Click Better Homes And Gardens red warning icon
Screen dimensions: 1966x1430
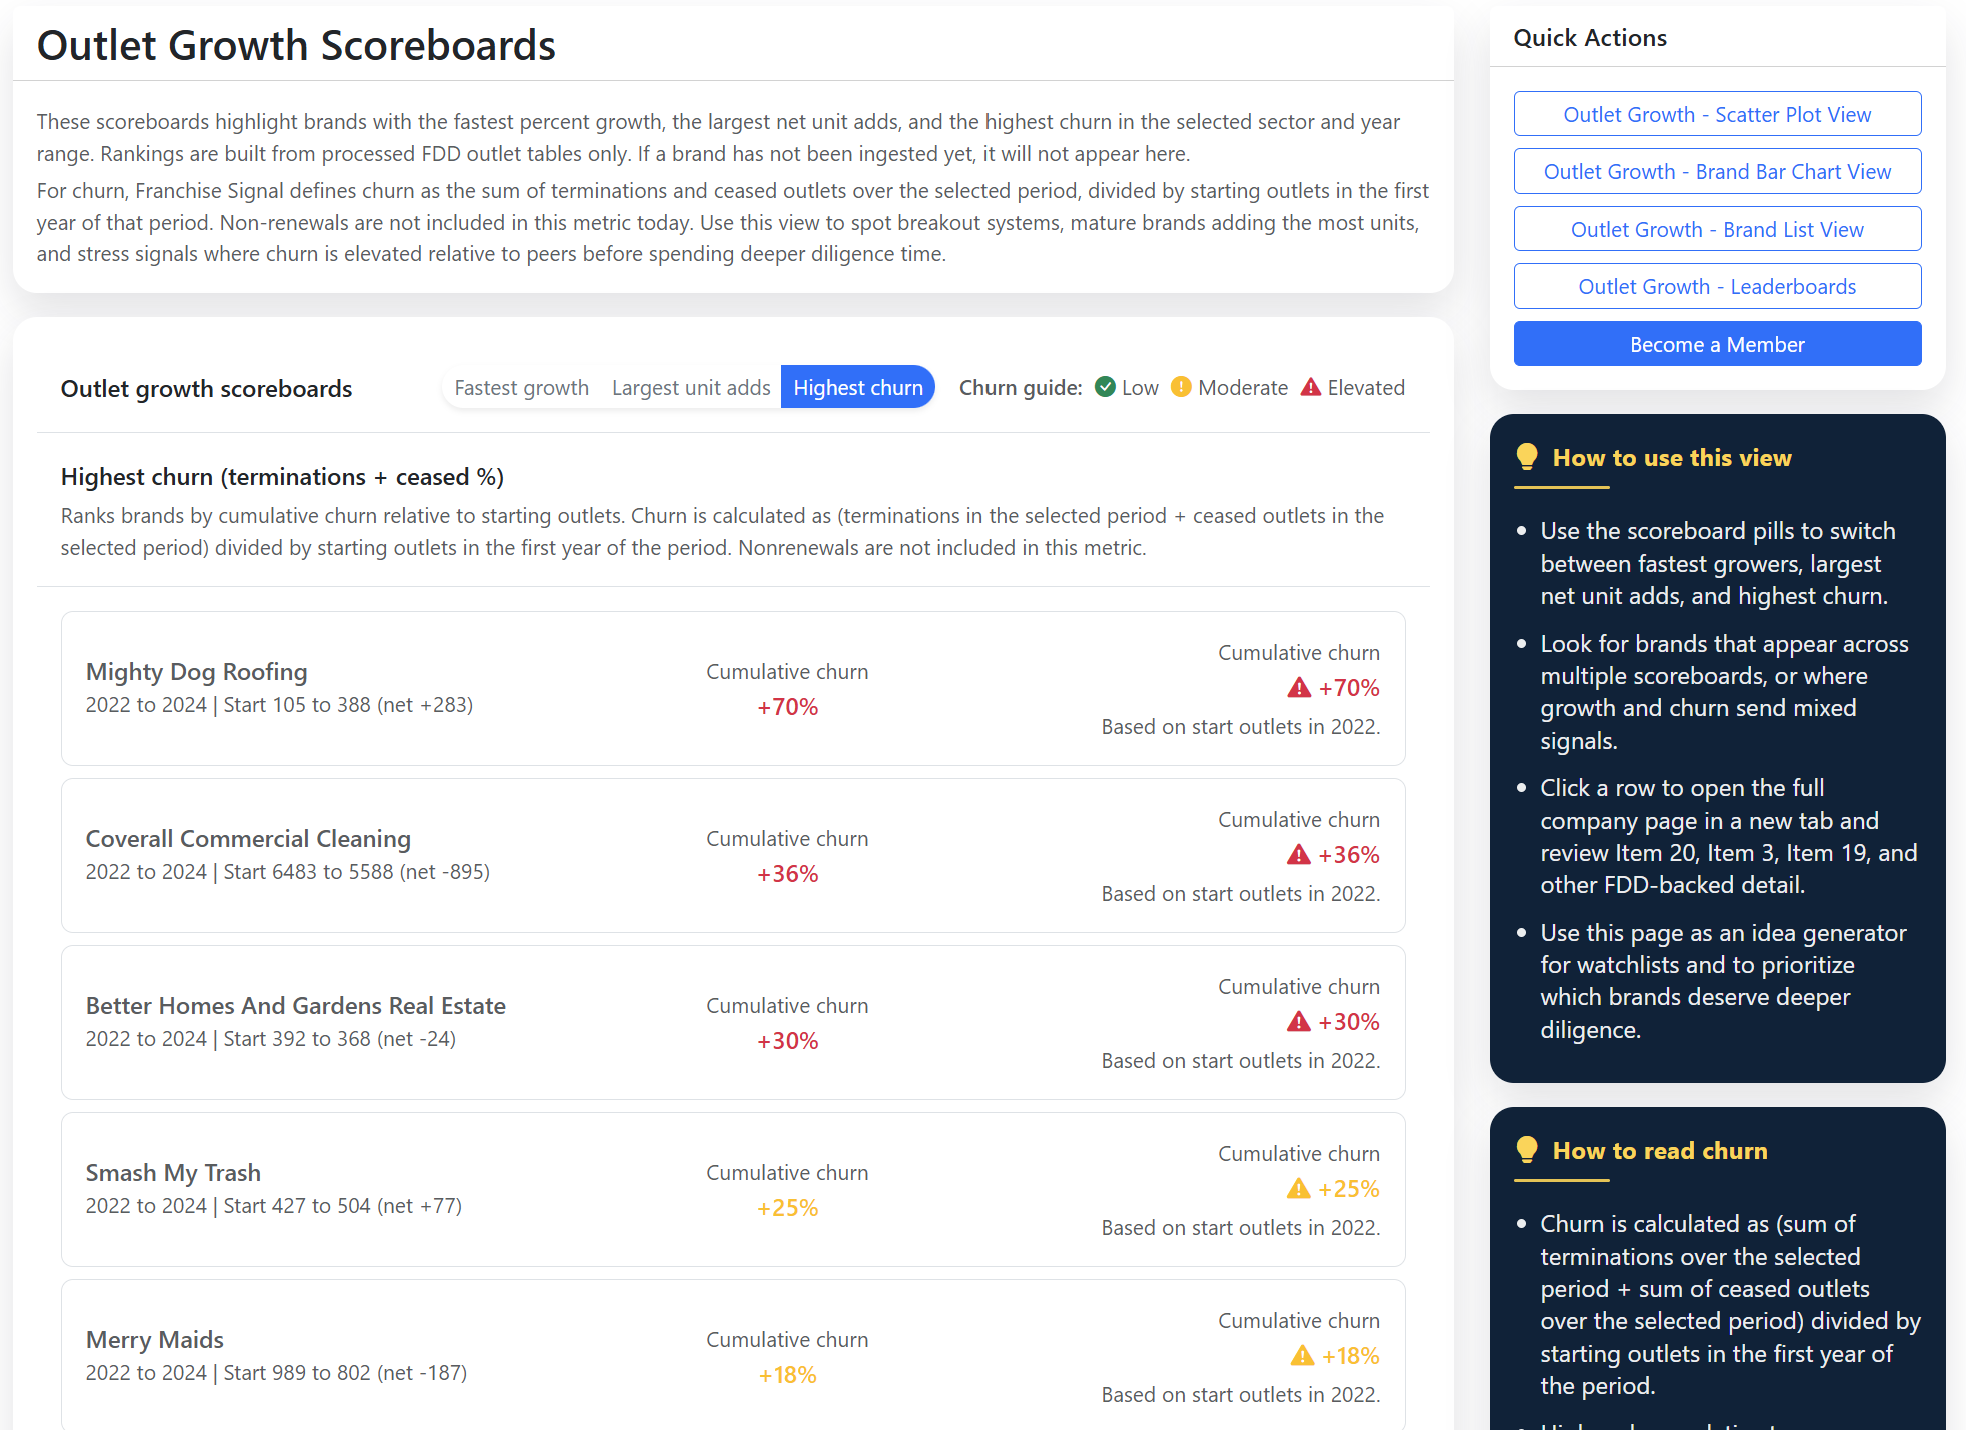[1298, 1022]
